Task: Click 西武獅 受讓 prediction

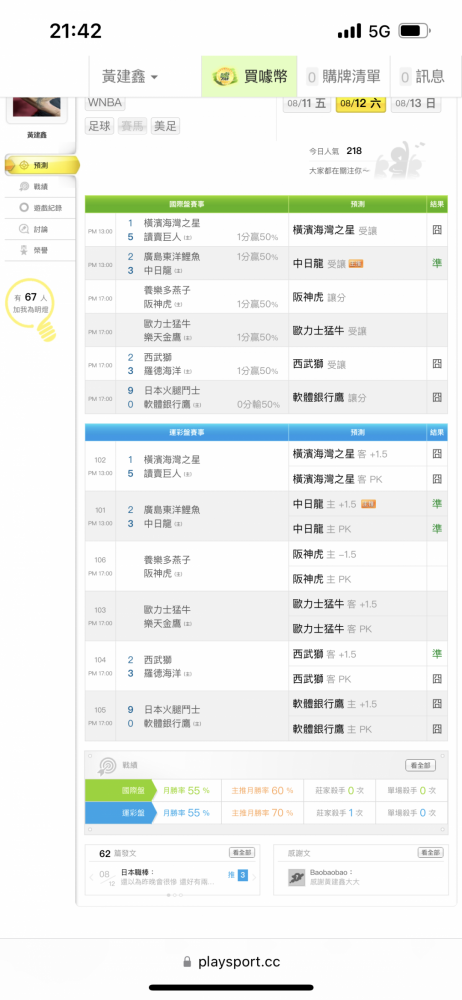Action: click(318, 364)
